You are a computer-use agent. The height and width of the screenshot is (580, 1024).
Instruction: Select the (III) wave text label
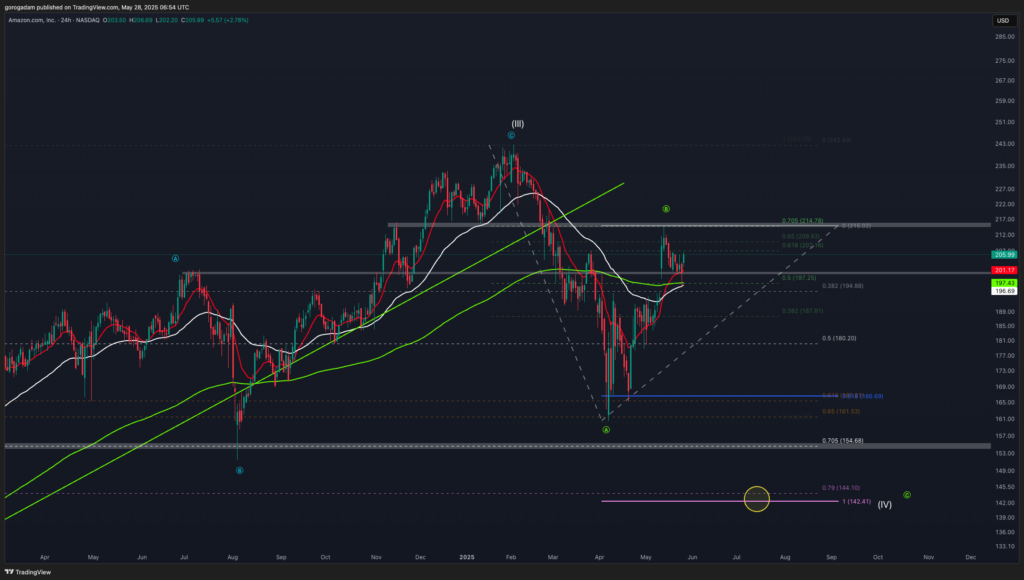tap(518, 124)
